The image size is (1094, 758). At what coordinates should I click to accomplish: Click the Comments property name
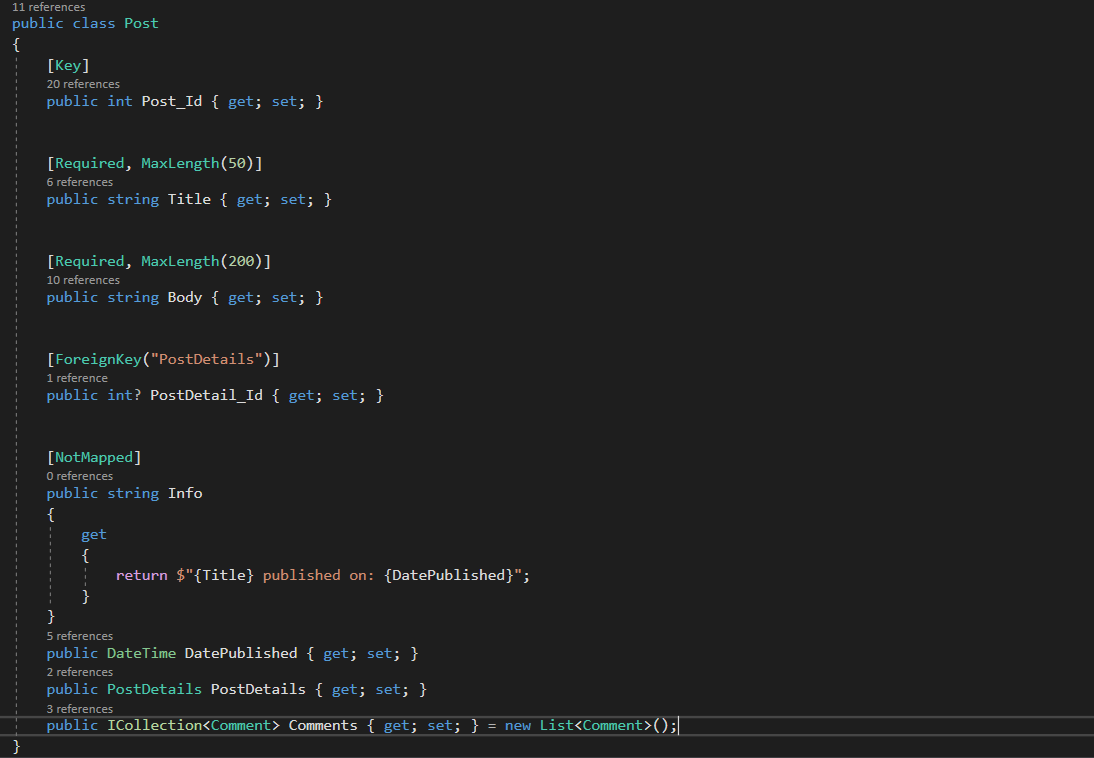323,725
